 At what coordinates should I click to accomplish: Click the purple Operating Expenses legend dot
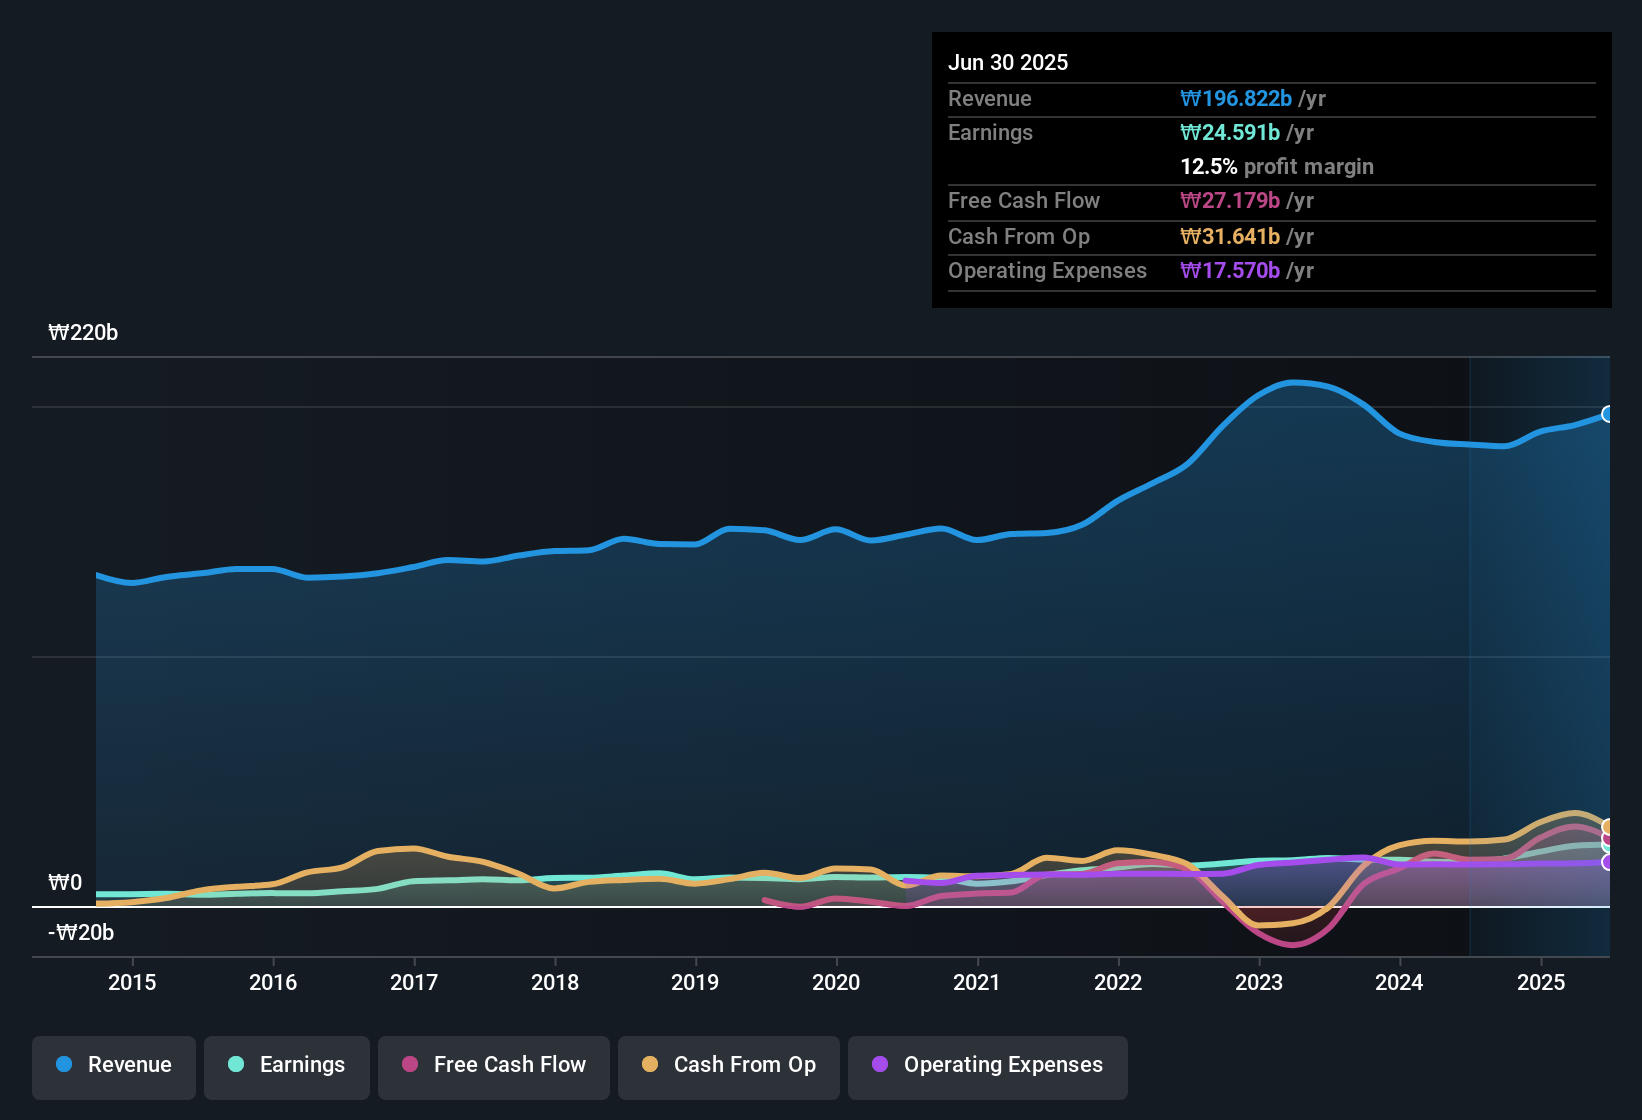tap(880, 1065)
